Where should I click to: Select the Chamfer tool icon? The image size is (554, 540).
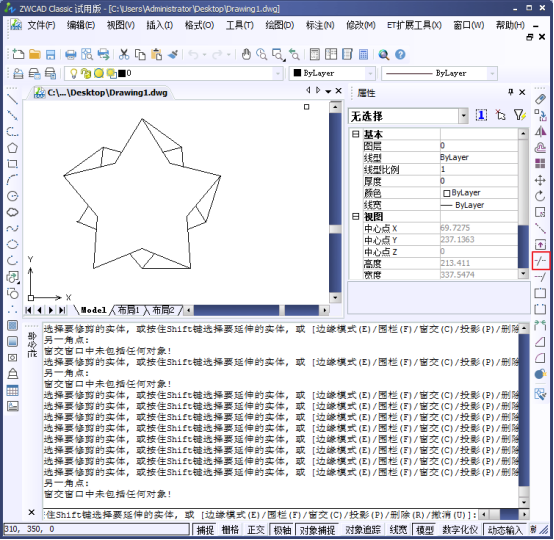point(540,342)
